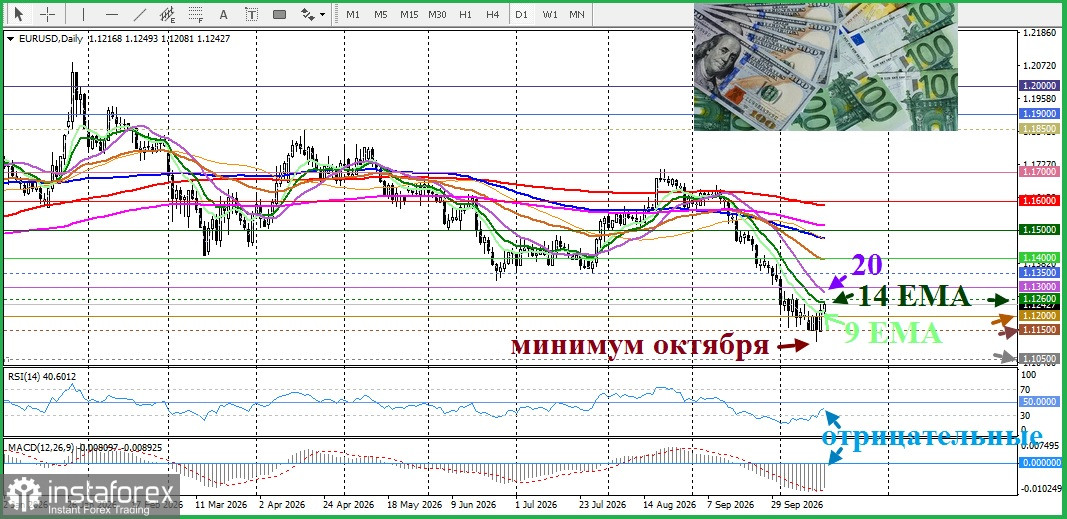Click the RSI 50.0000 level label
1067x519 pixels.
1040,402
